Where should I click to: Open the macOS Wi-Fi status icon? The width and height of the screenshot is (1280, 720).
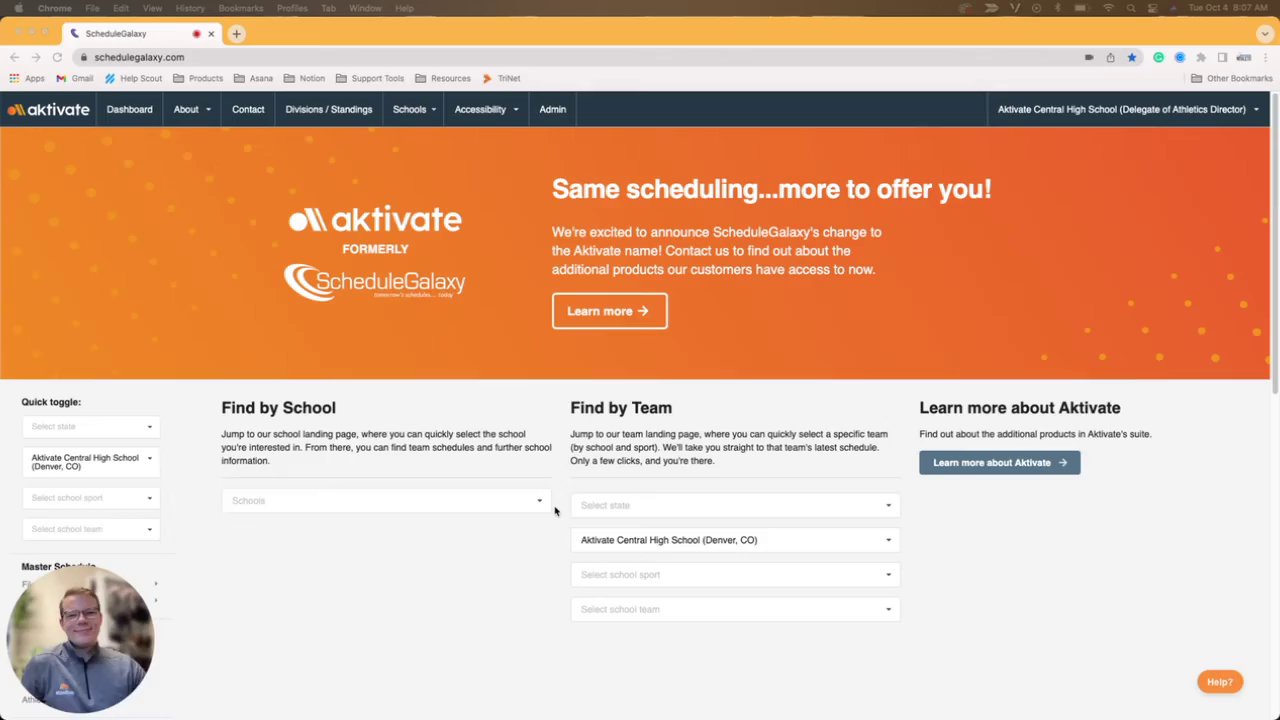[1108, 8]
